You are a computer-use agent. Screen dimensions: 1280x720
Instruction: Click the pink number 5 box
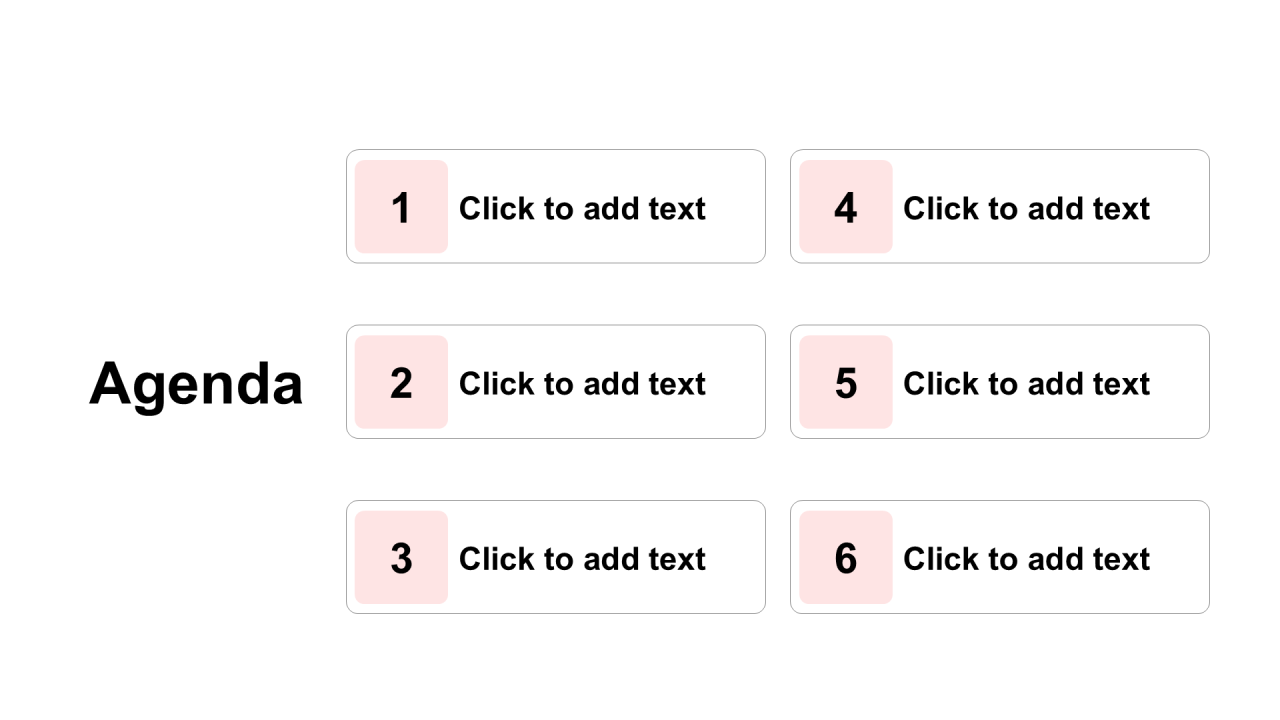845,382
